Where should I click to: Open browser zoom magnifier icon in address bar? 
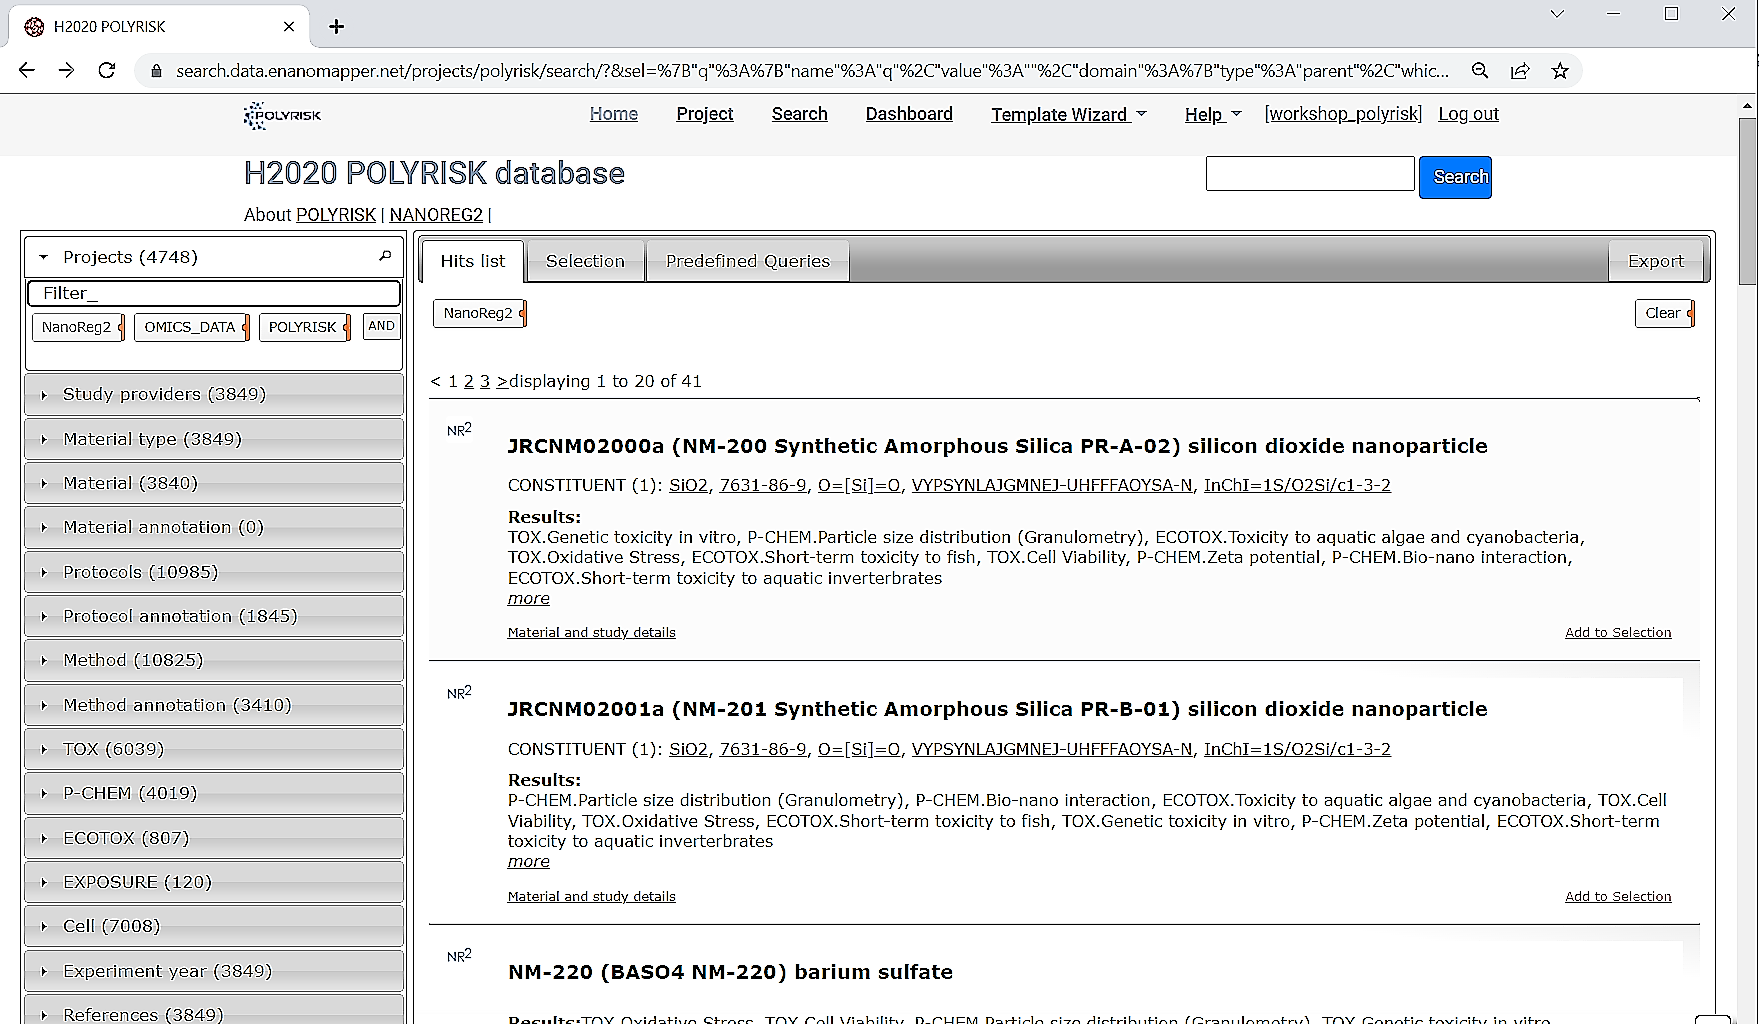click(1480, 71)
